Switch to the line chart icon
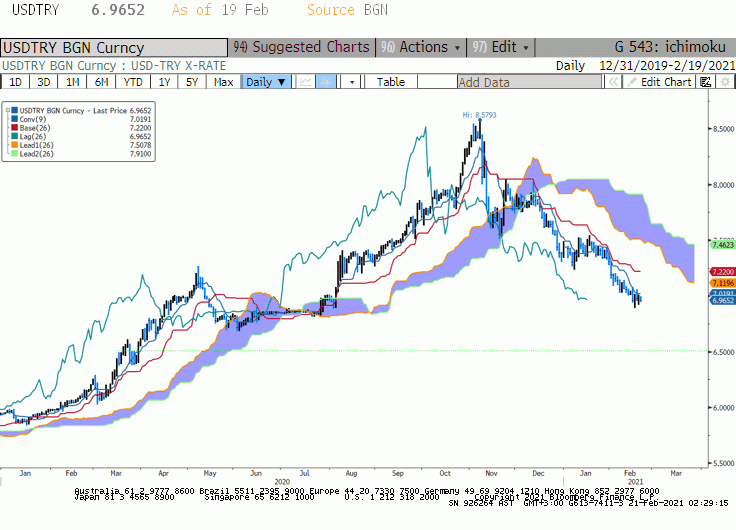Viewport: 736px width, 530px height. tap(306, 82)
